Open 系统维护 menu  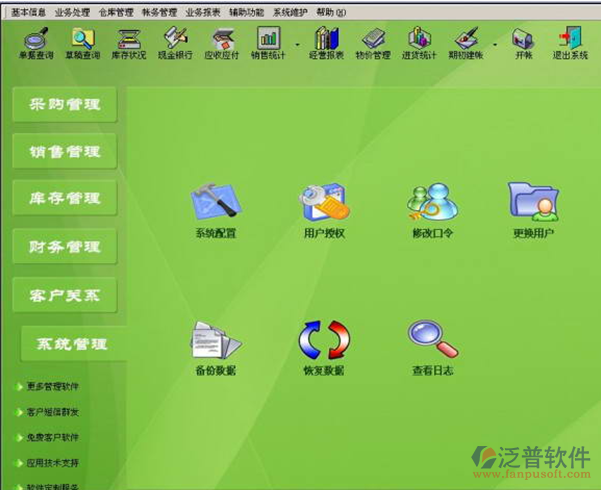(290, 13)
